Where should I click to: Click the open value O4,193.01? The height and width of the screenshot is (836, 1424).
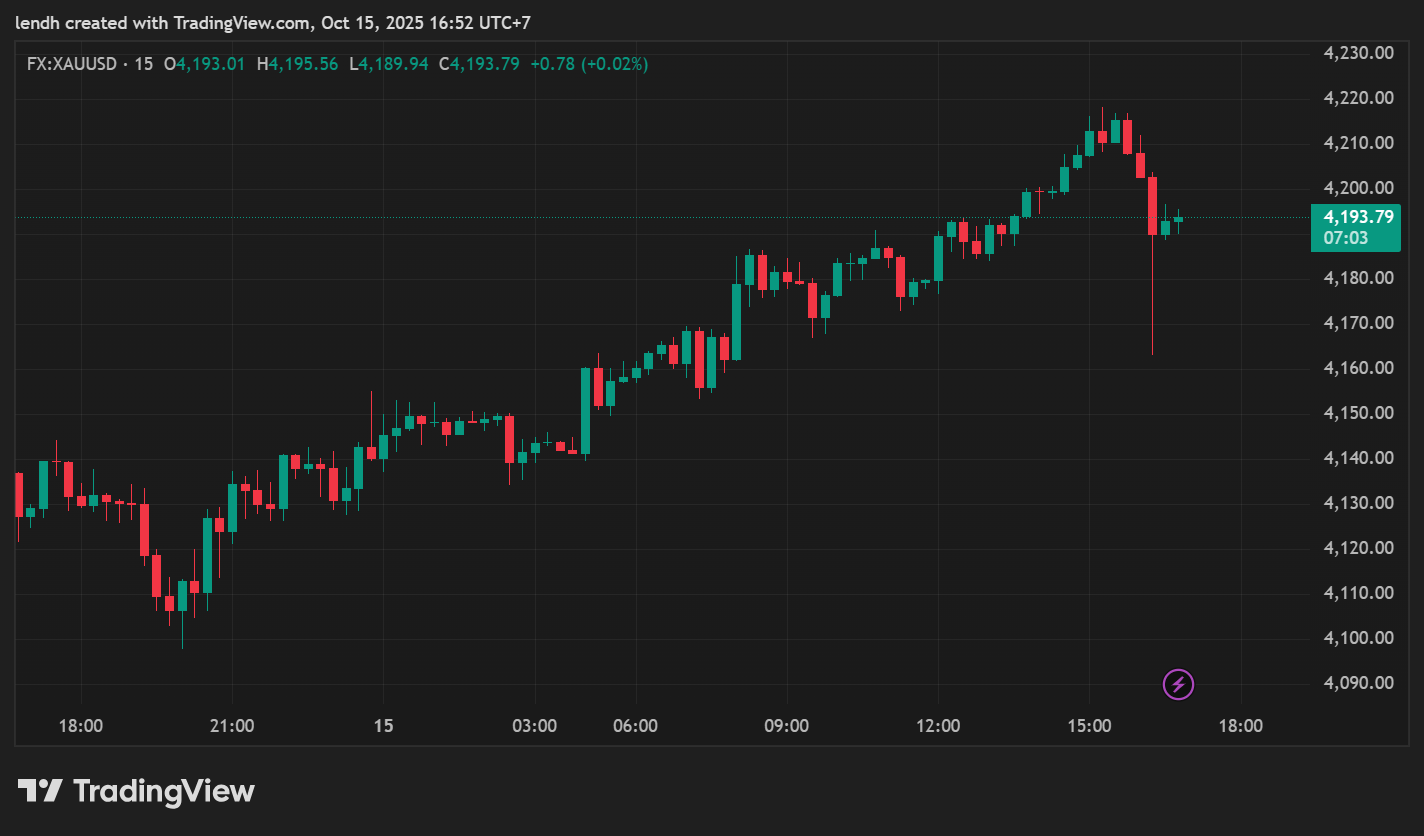(x=204, y=64)
